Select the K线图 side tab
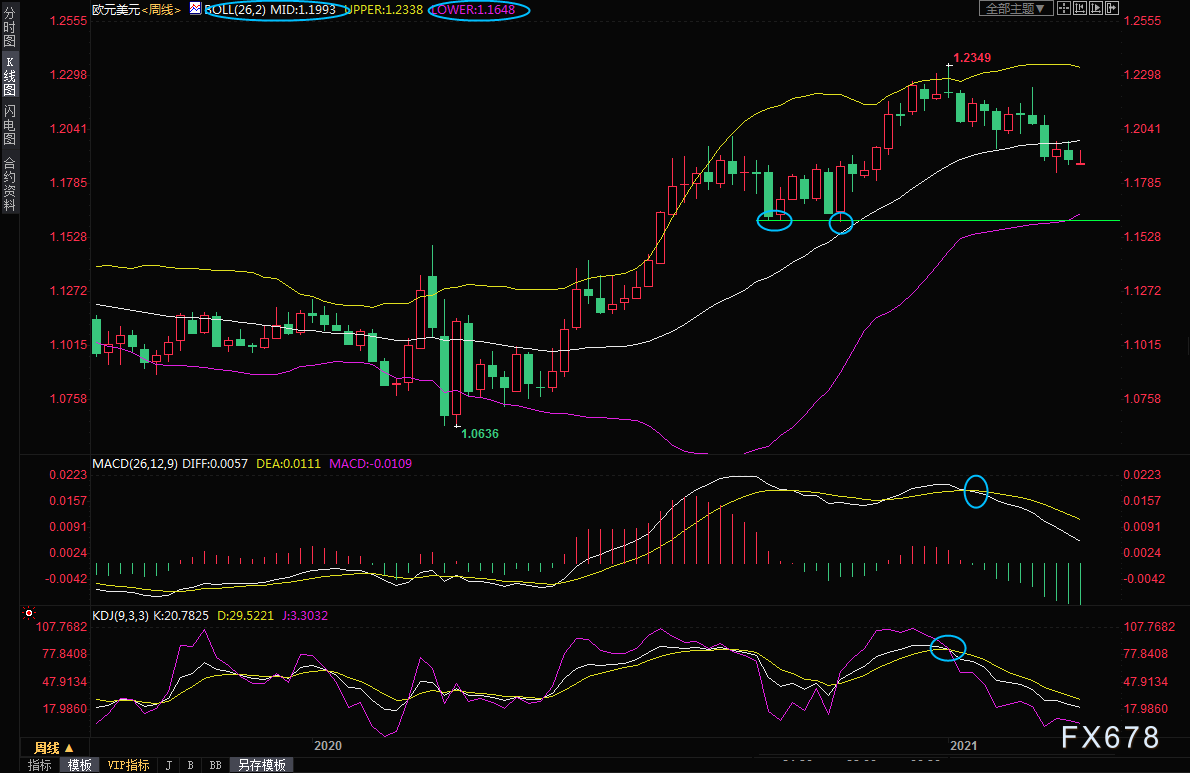Screen dimensions: 1190x773 tap(9, 77)
